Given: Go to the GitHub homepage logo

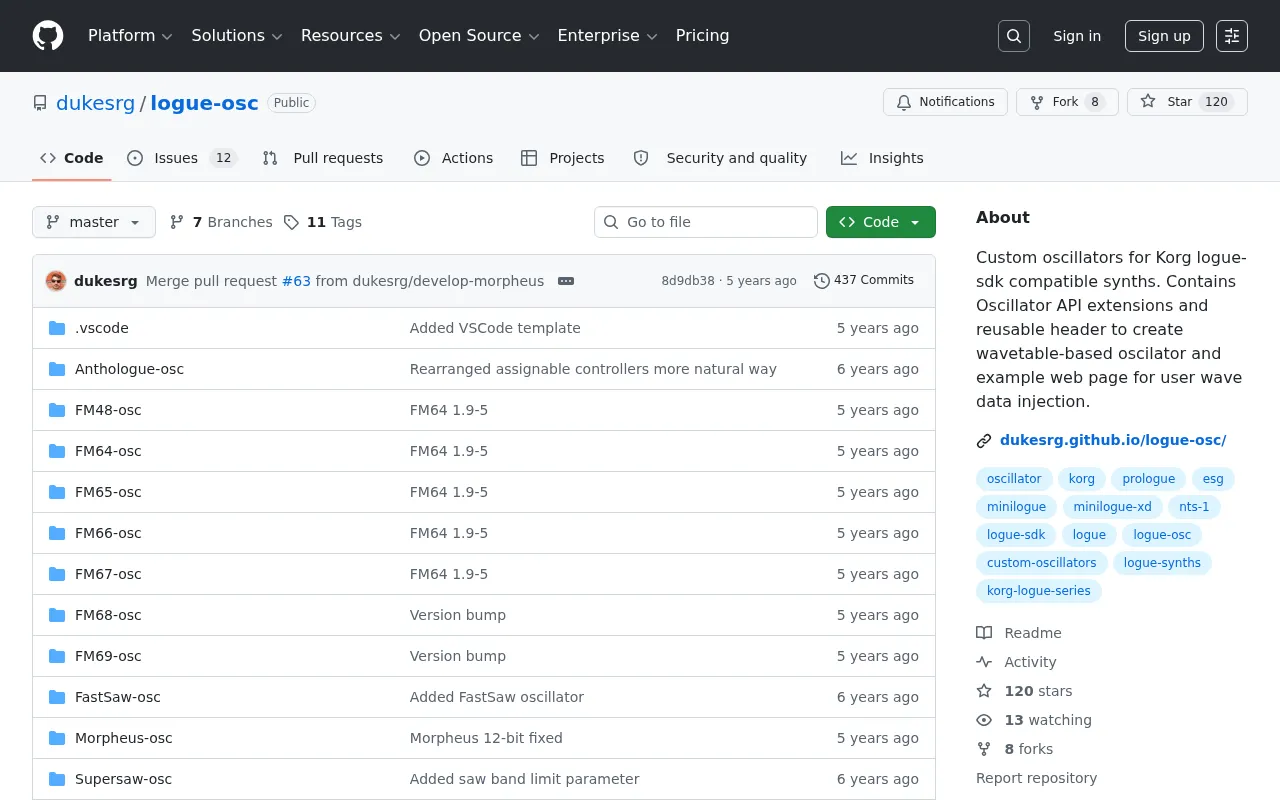Looking at the screenshot, I should point(48,36).
